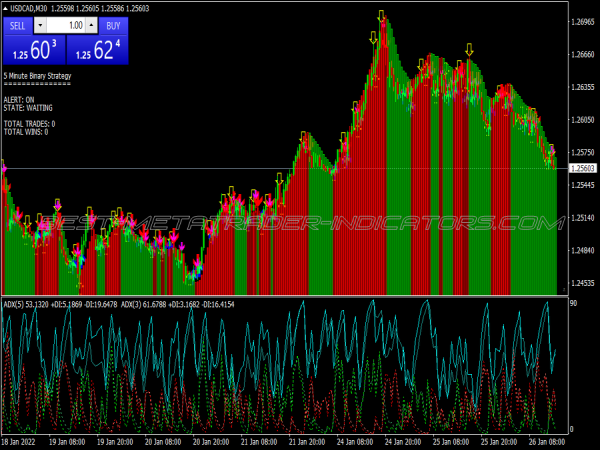
Task: Click the 19 Jan 08:00 time label
Action: (67, 442)
